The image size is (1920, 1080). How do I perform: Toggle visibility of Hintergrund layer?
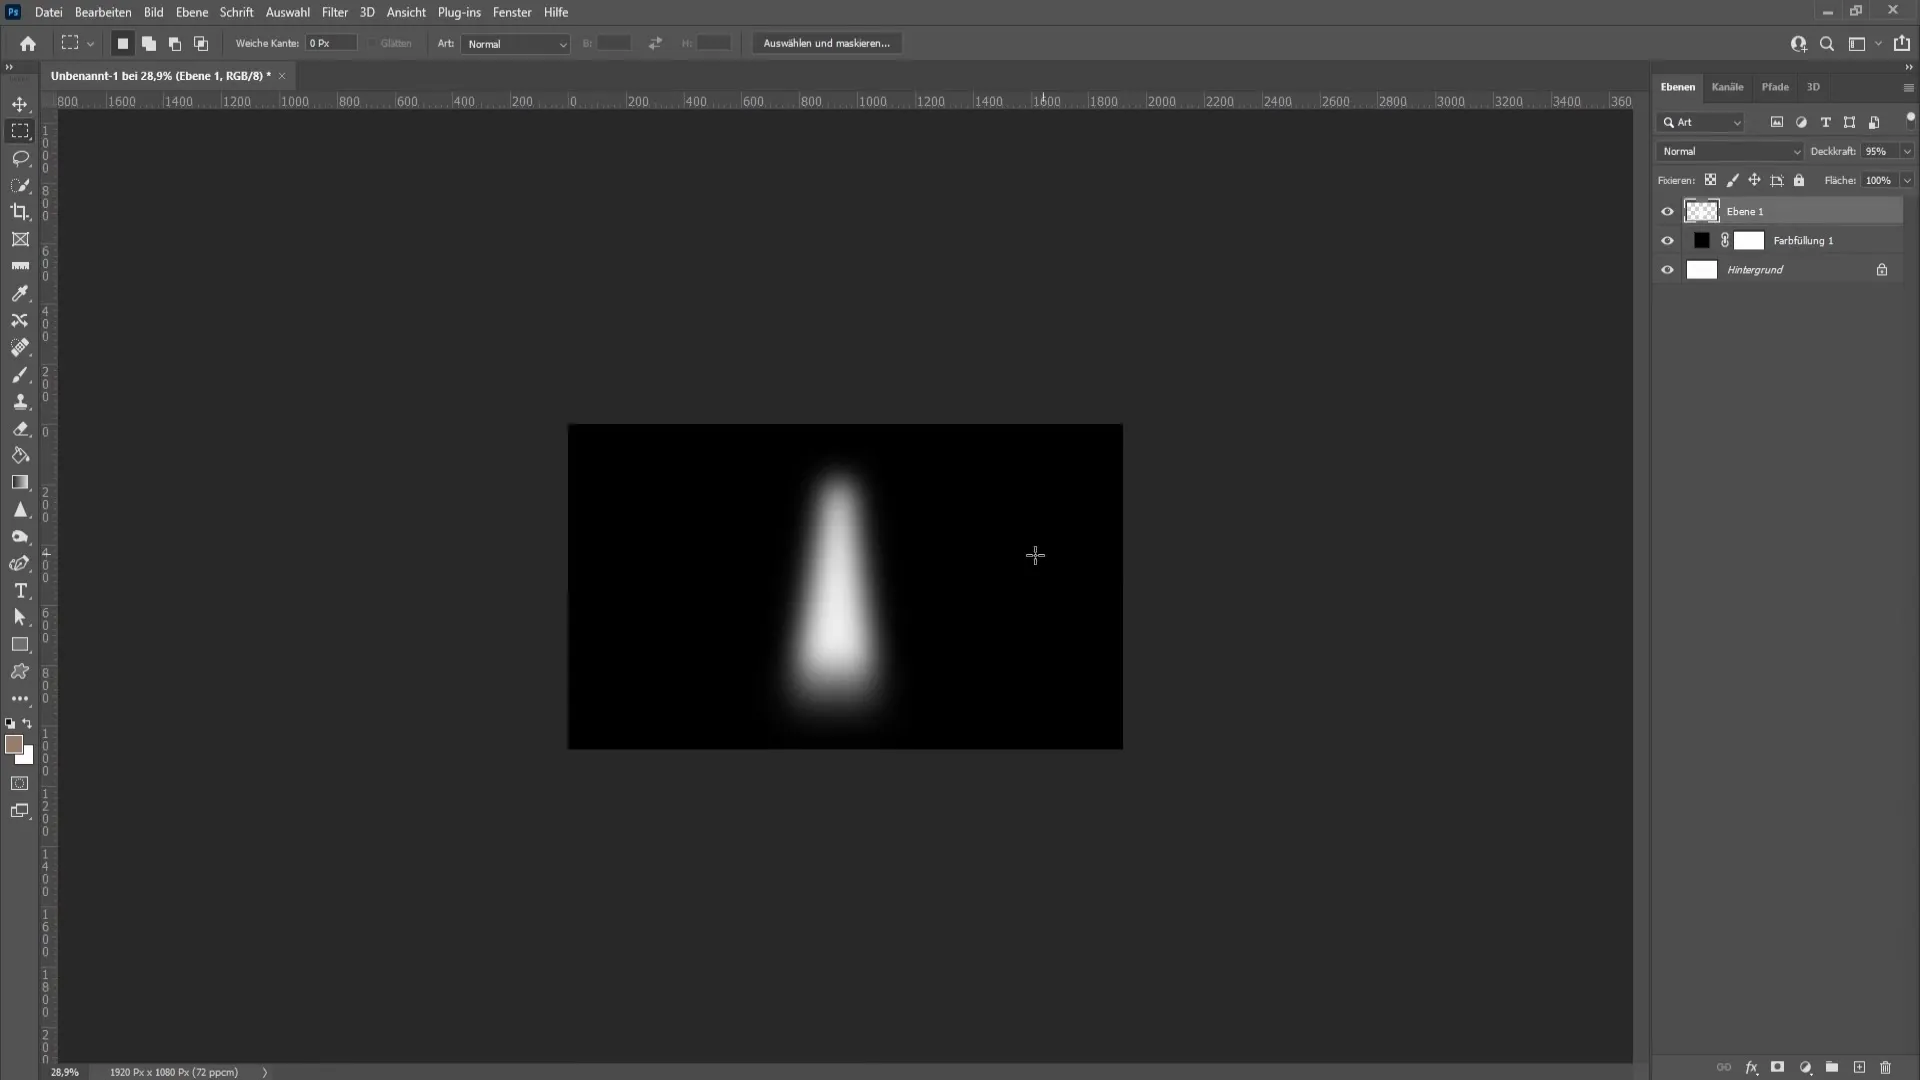1668,269
